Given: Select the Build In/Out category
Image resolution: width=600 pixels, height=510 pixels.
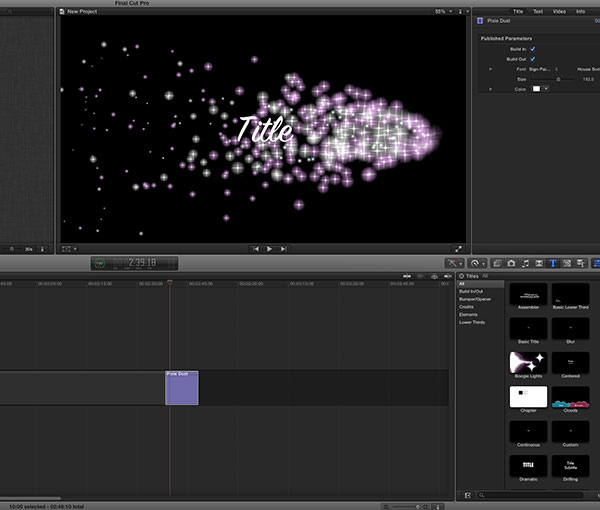Looking at the screenshot, I should coord(471,292).
